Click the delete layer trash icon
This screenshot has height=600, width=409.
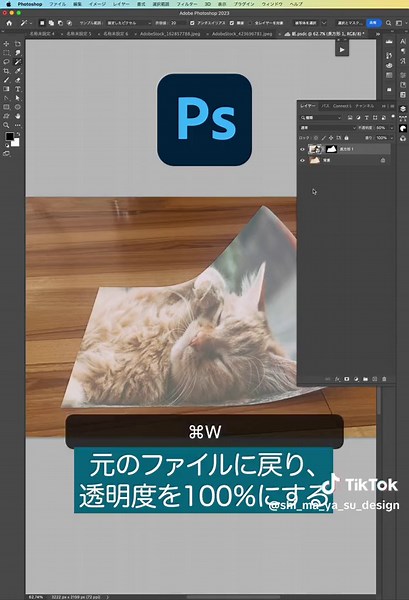point(384,379)
